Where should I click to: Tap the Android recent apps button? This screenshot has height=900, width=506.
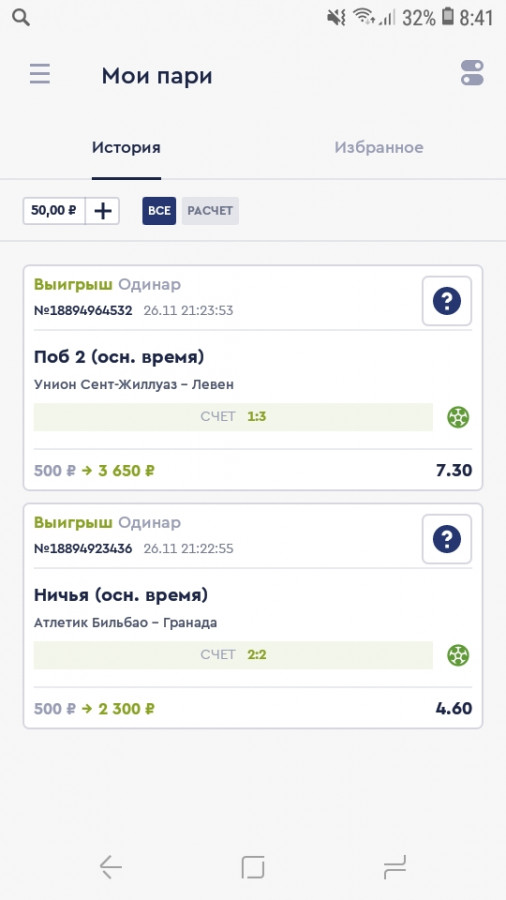tap(395, 867)
